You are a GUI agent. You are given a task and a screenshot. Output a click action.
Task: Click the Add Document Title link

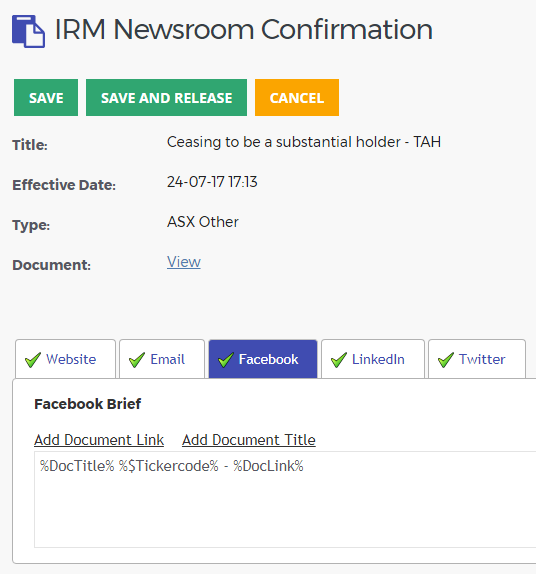(249, 440)
